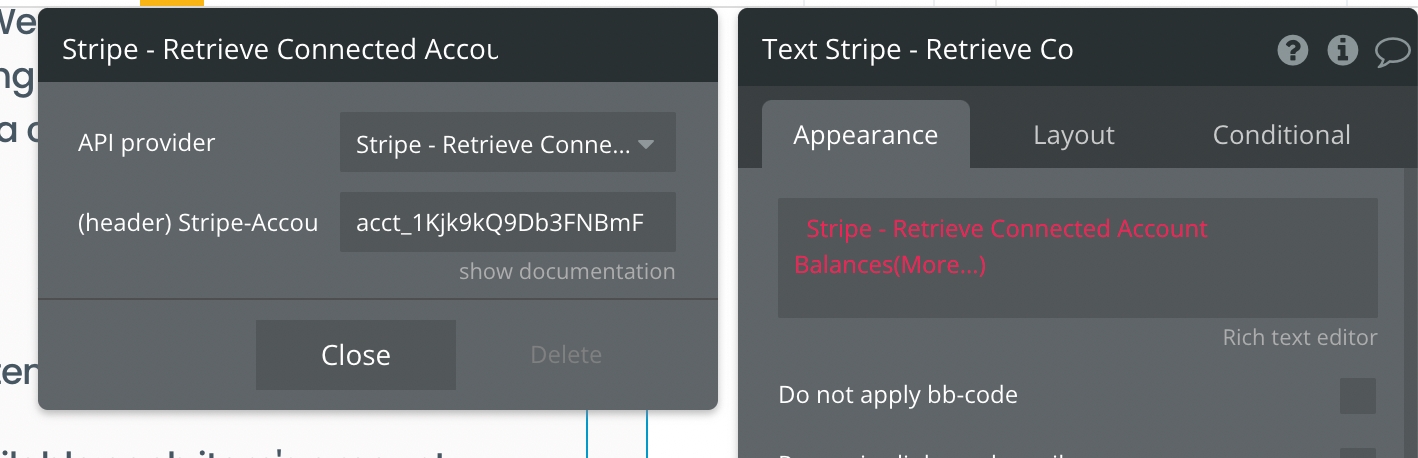Click the info icon in Text panel header

click(1342, 50)
